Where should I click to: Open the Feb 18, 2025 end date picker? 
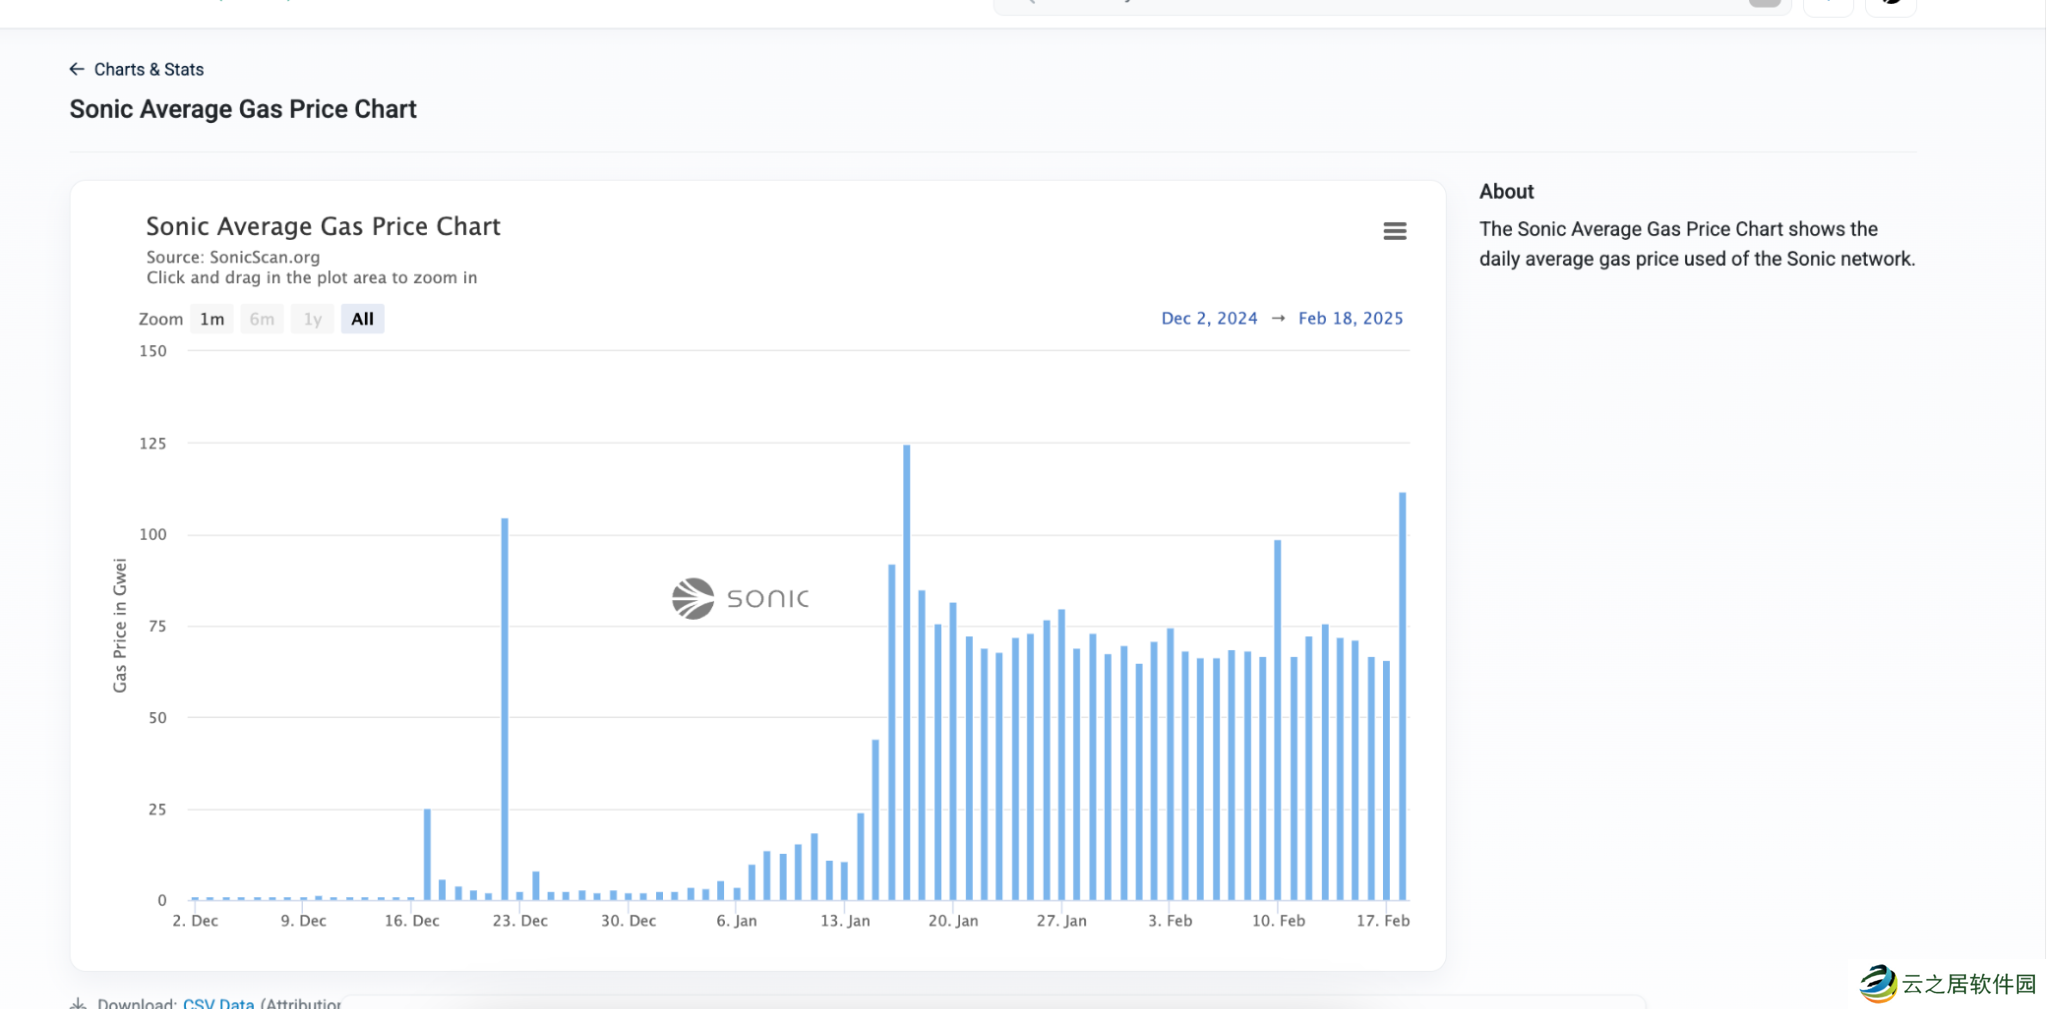click(x=1350, y=318)
